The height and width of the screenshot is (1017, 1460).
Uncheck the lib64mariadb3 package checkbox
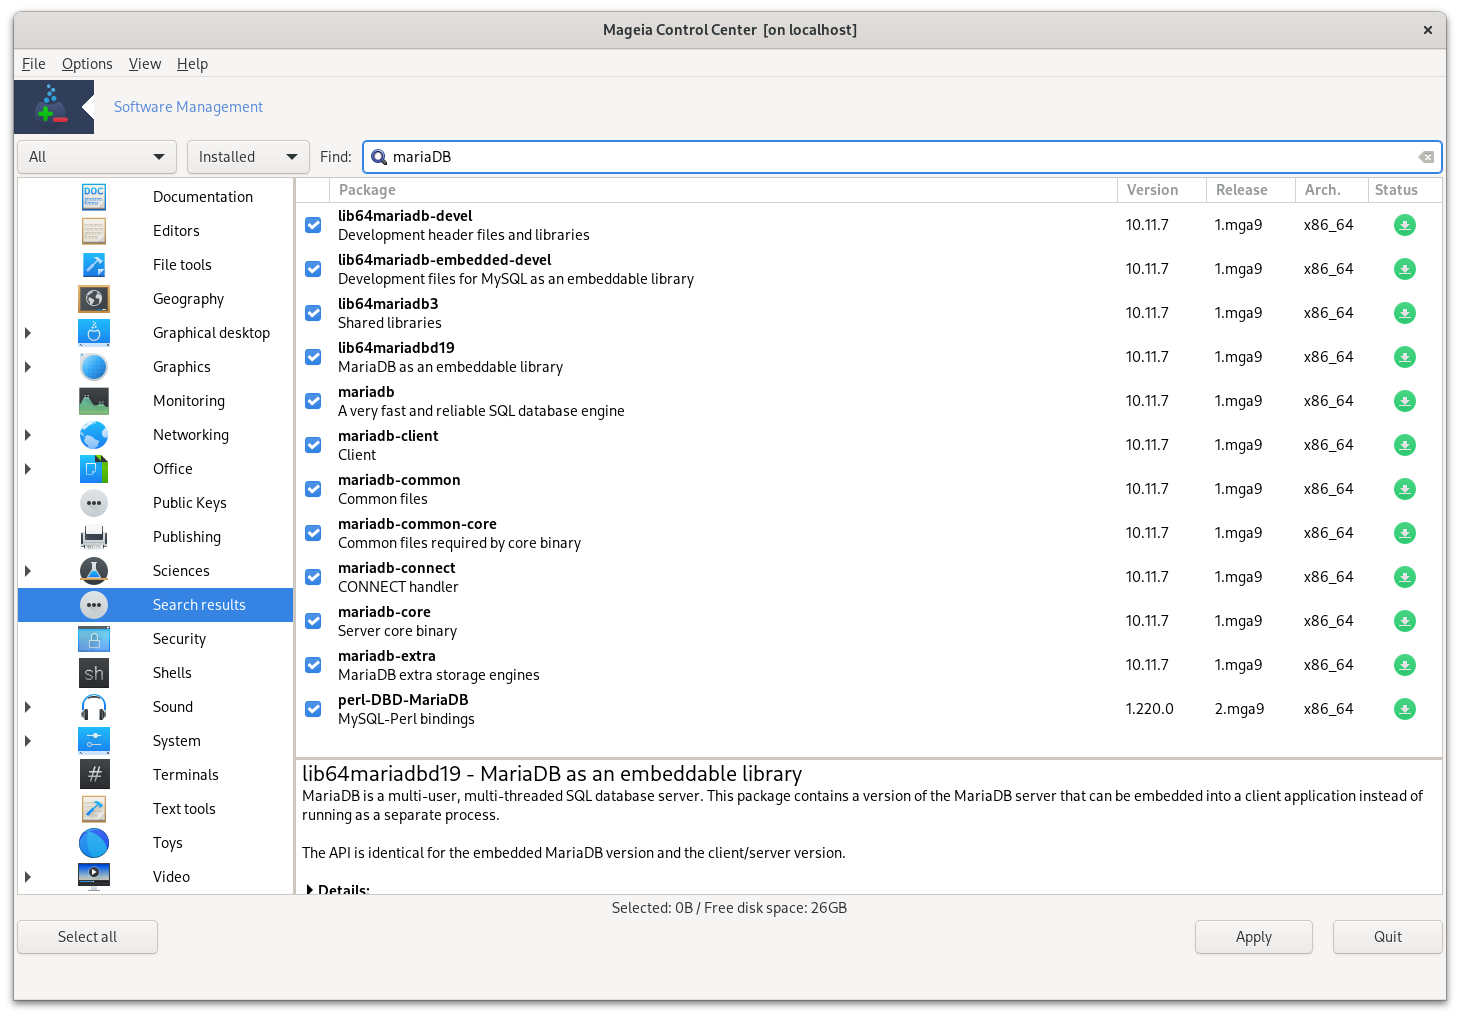click(x=313, y=313)
